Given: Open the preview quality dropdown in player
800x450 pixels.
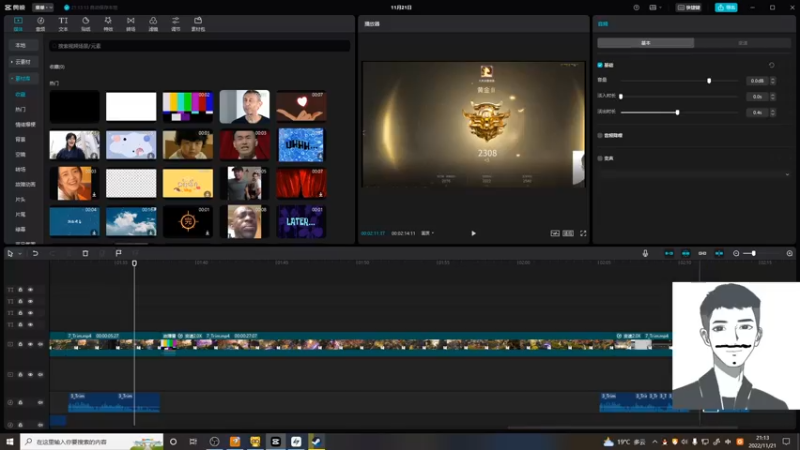Looking at the screenshot, I should (x=428, y=233).
